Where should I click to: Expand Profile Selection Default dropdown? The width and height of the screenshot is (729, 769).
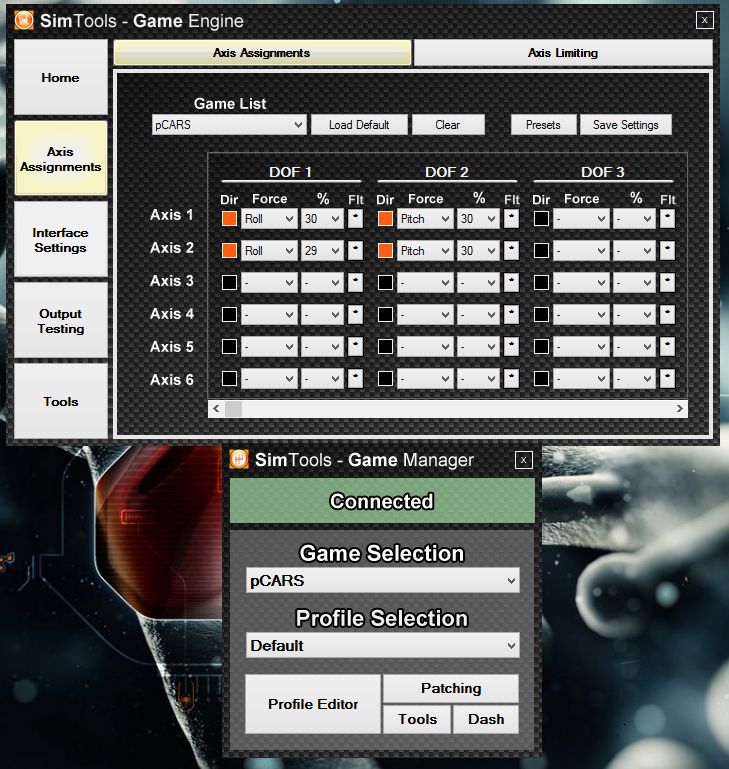click(x=383, y=645)
